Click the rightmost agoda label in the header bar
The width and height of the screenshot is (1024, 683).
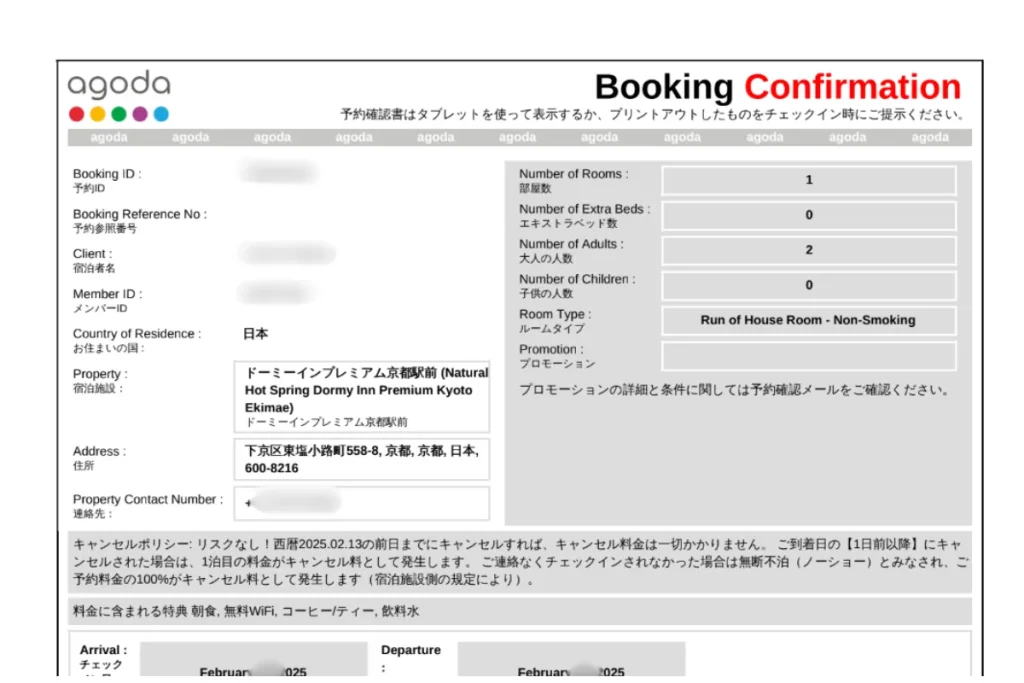[929, 137]
